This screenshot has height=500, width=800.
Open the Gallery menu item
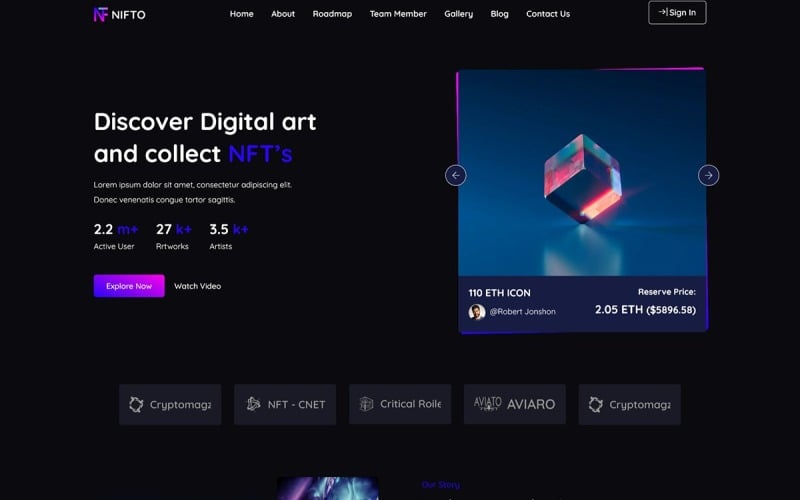(x=459, y=14)
